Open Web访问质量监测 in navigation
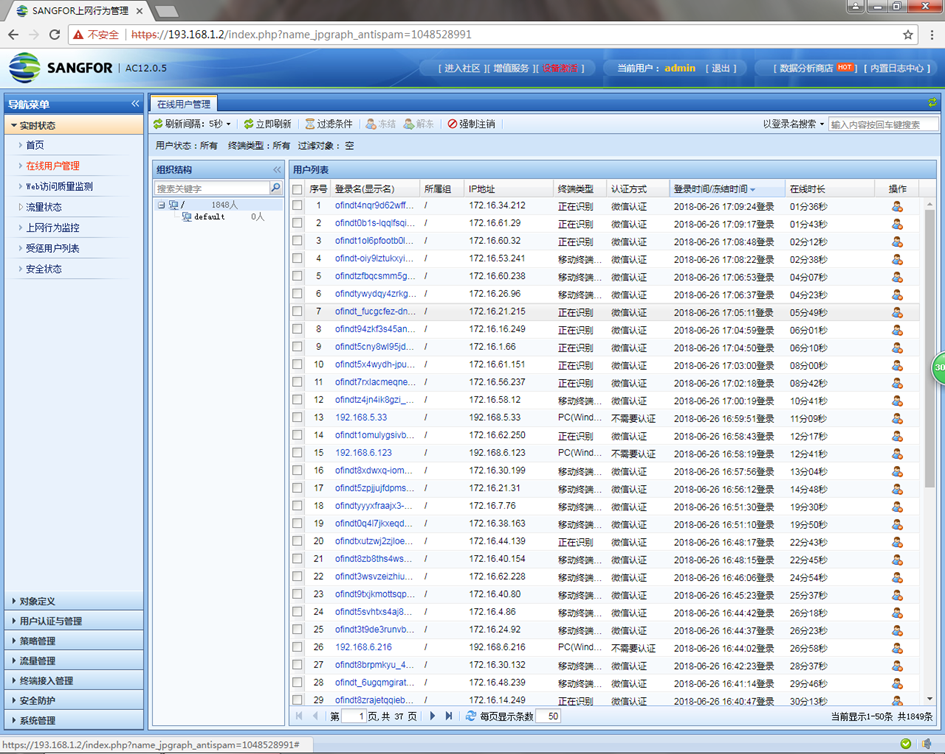The width and height of the screenshot is (945, 754). coord(59,187)
